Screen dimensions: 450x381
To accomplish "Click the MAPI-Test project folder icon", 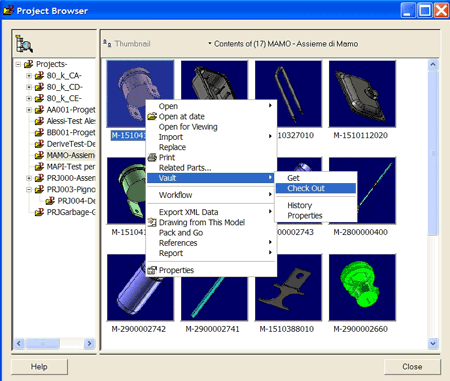I will 39,166.
